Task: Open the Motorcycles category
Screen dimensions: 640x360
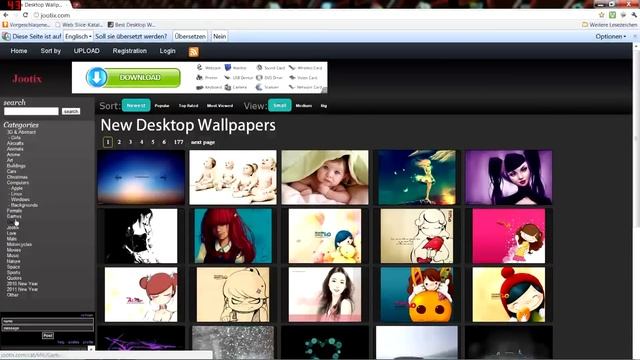Action: [x=19, y=244]
